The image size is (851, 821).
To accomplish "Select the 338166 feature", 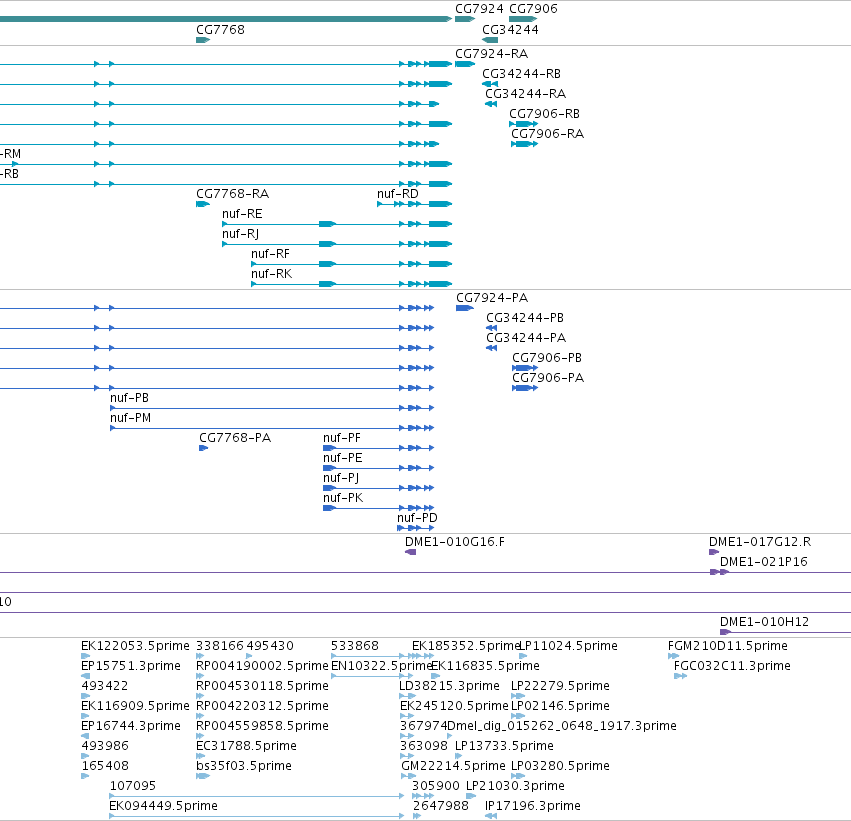I will (x=200, y=657).
